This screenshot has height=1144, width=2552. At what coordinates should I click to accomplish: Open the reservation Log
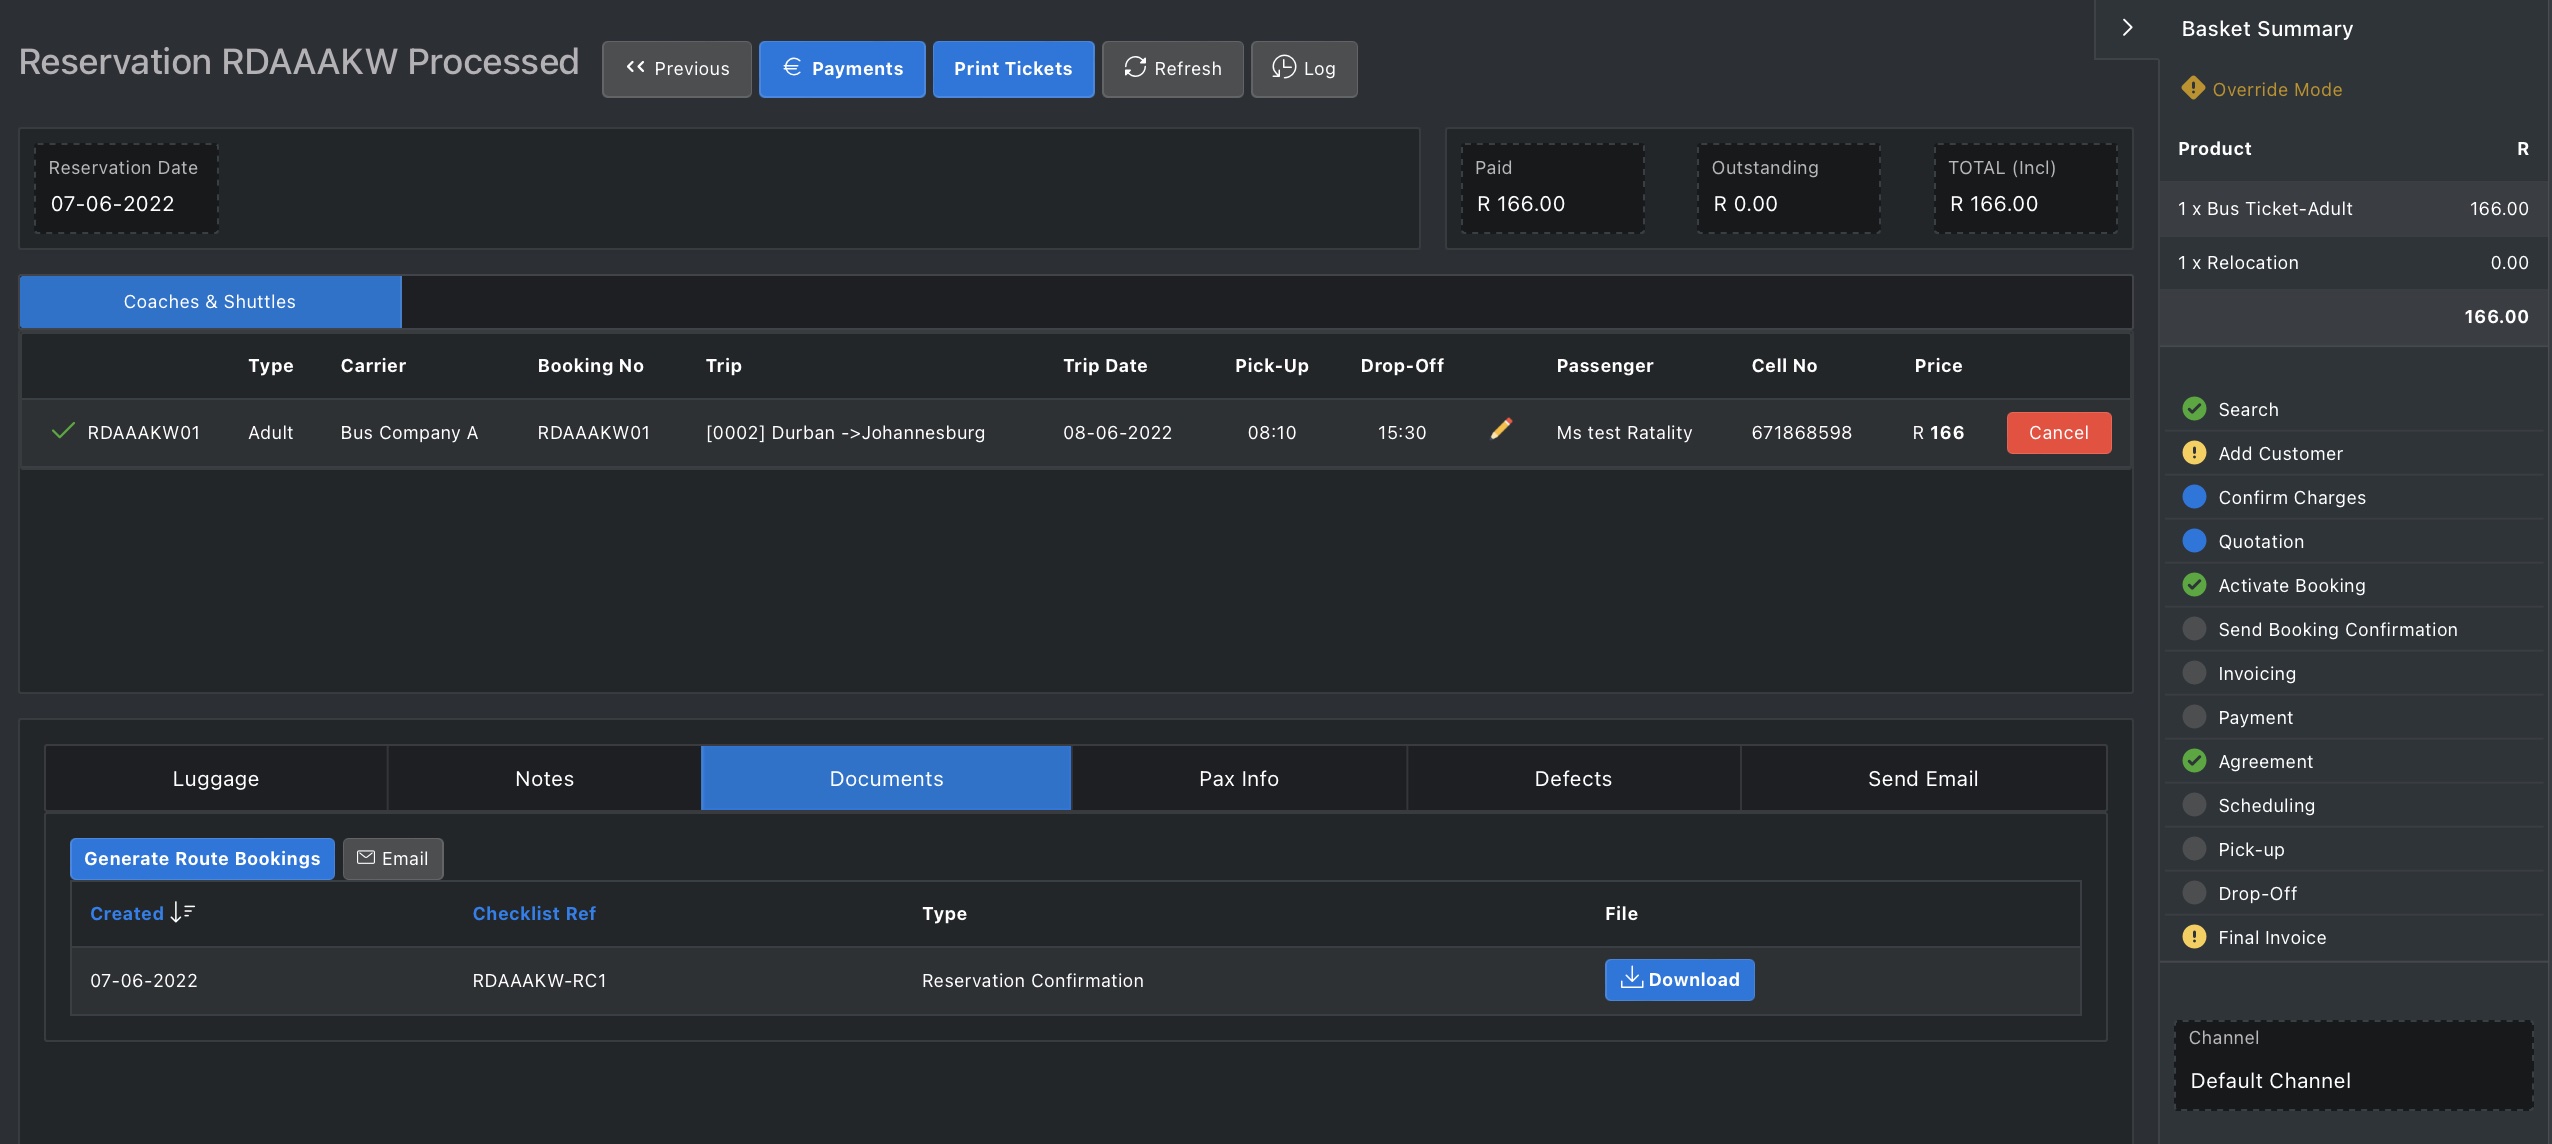click(x=1303, y=69)
